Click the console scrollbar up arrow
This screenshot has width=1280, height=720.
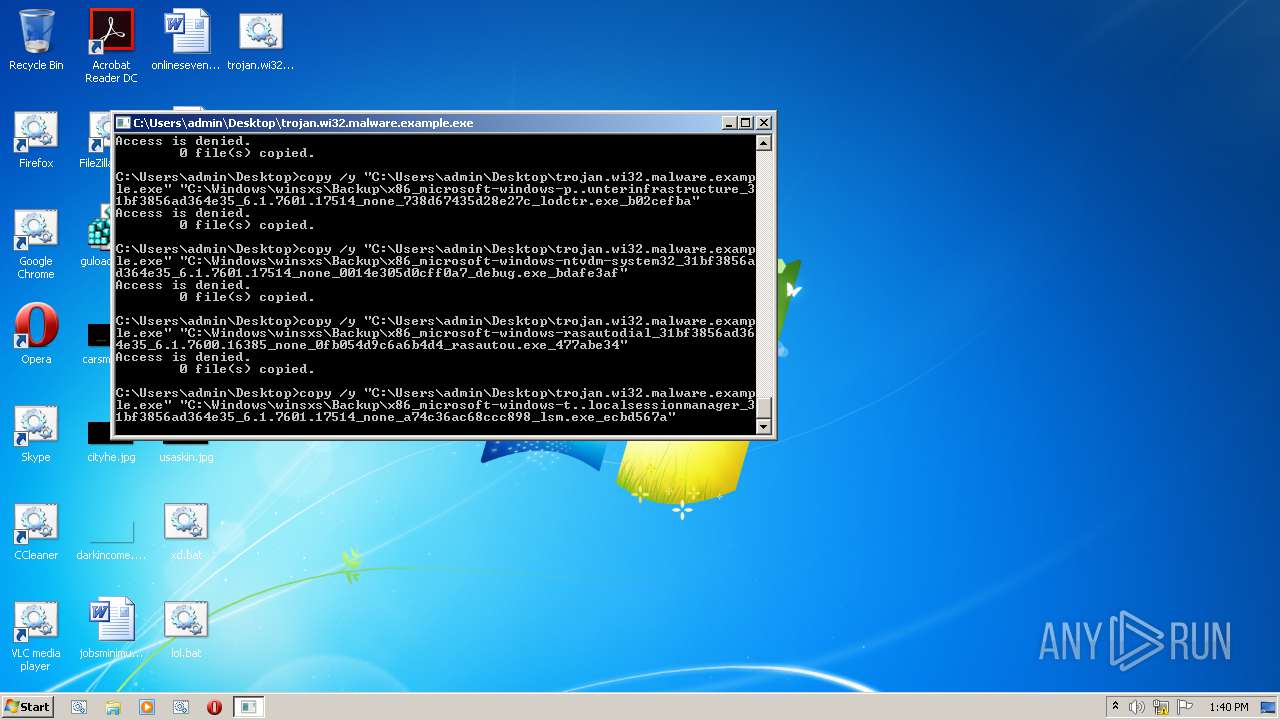764,142
